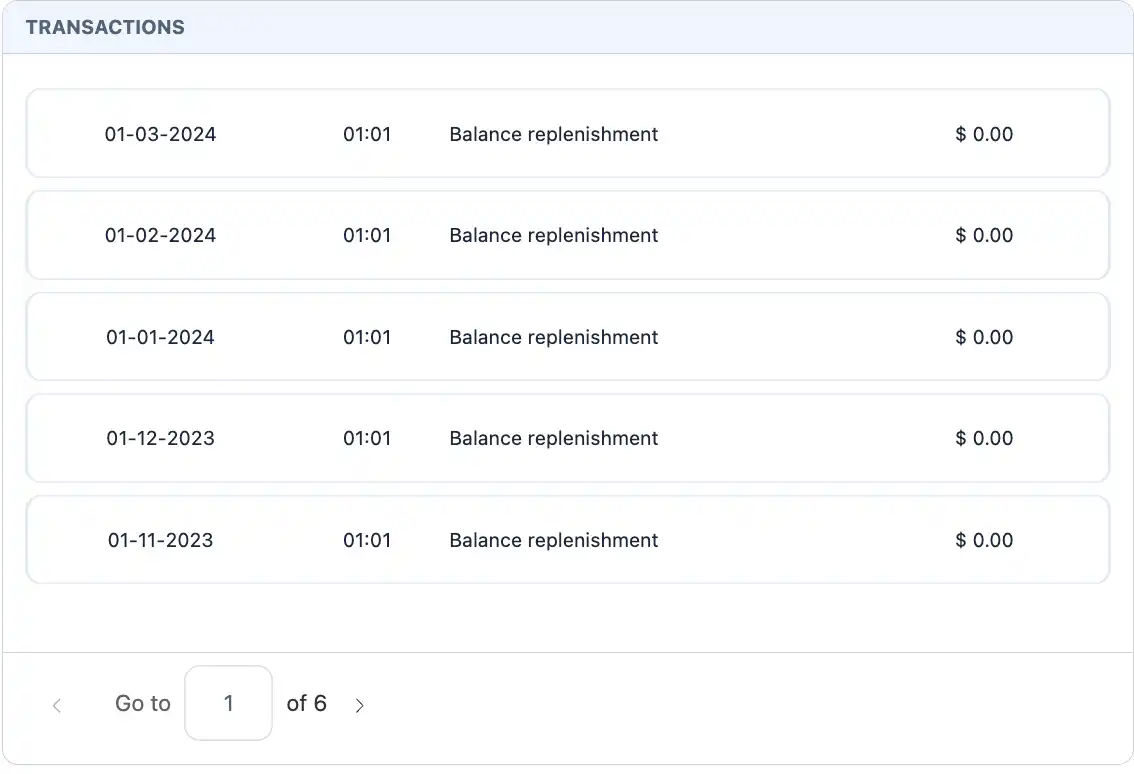Click Balance replenishment label for 01-12-2023
Image resolution: width=1134 pixels, height=774 pixels.
553,438
